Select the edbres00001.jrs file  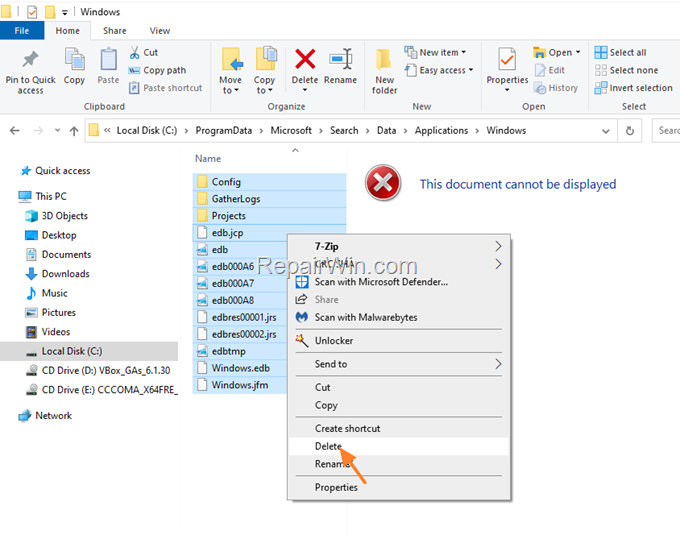[x=240, y=317]
